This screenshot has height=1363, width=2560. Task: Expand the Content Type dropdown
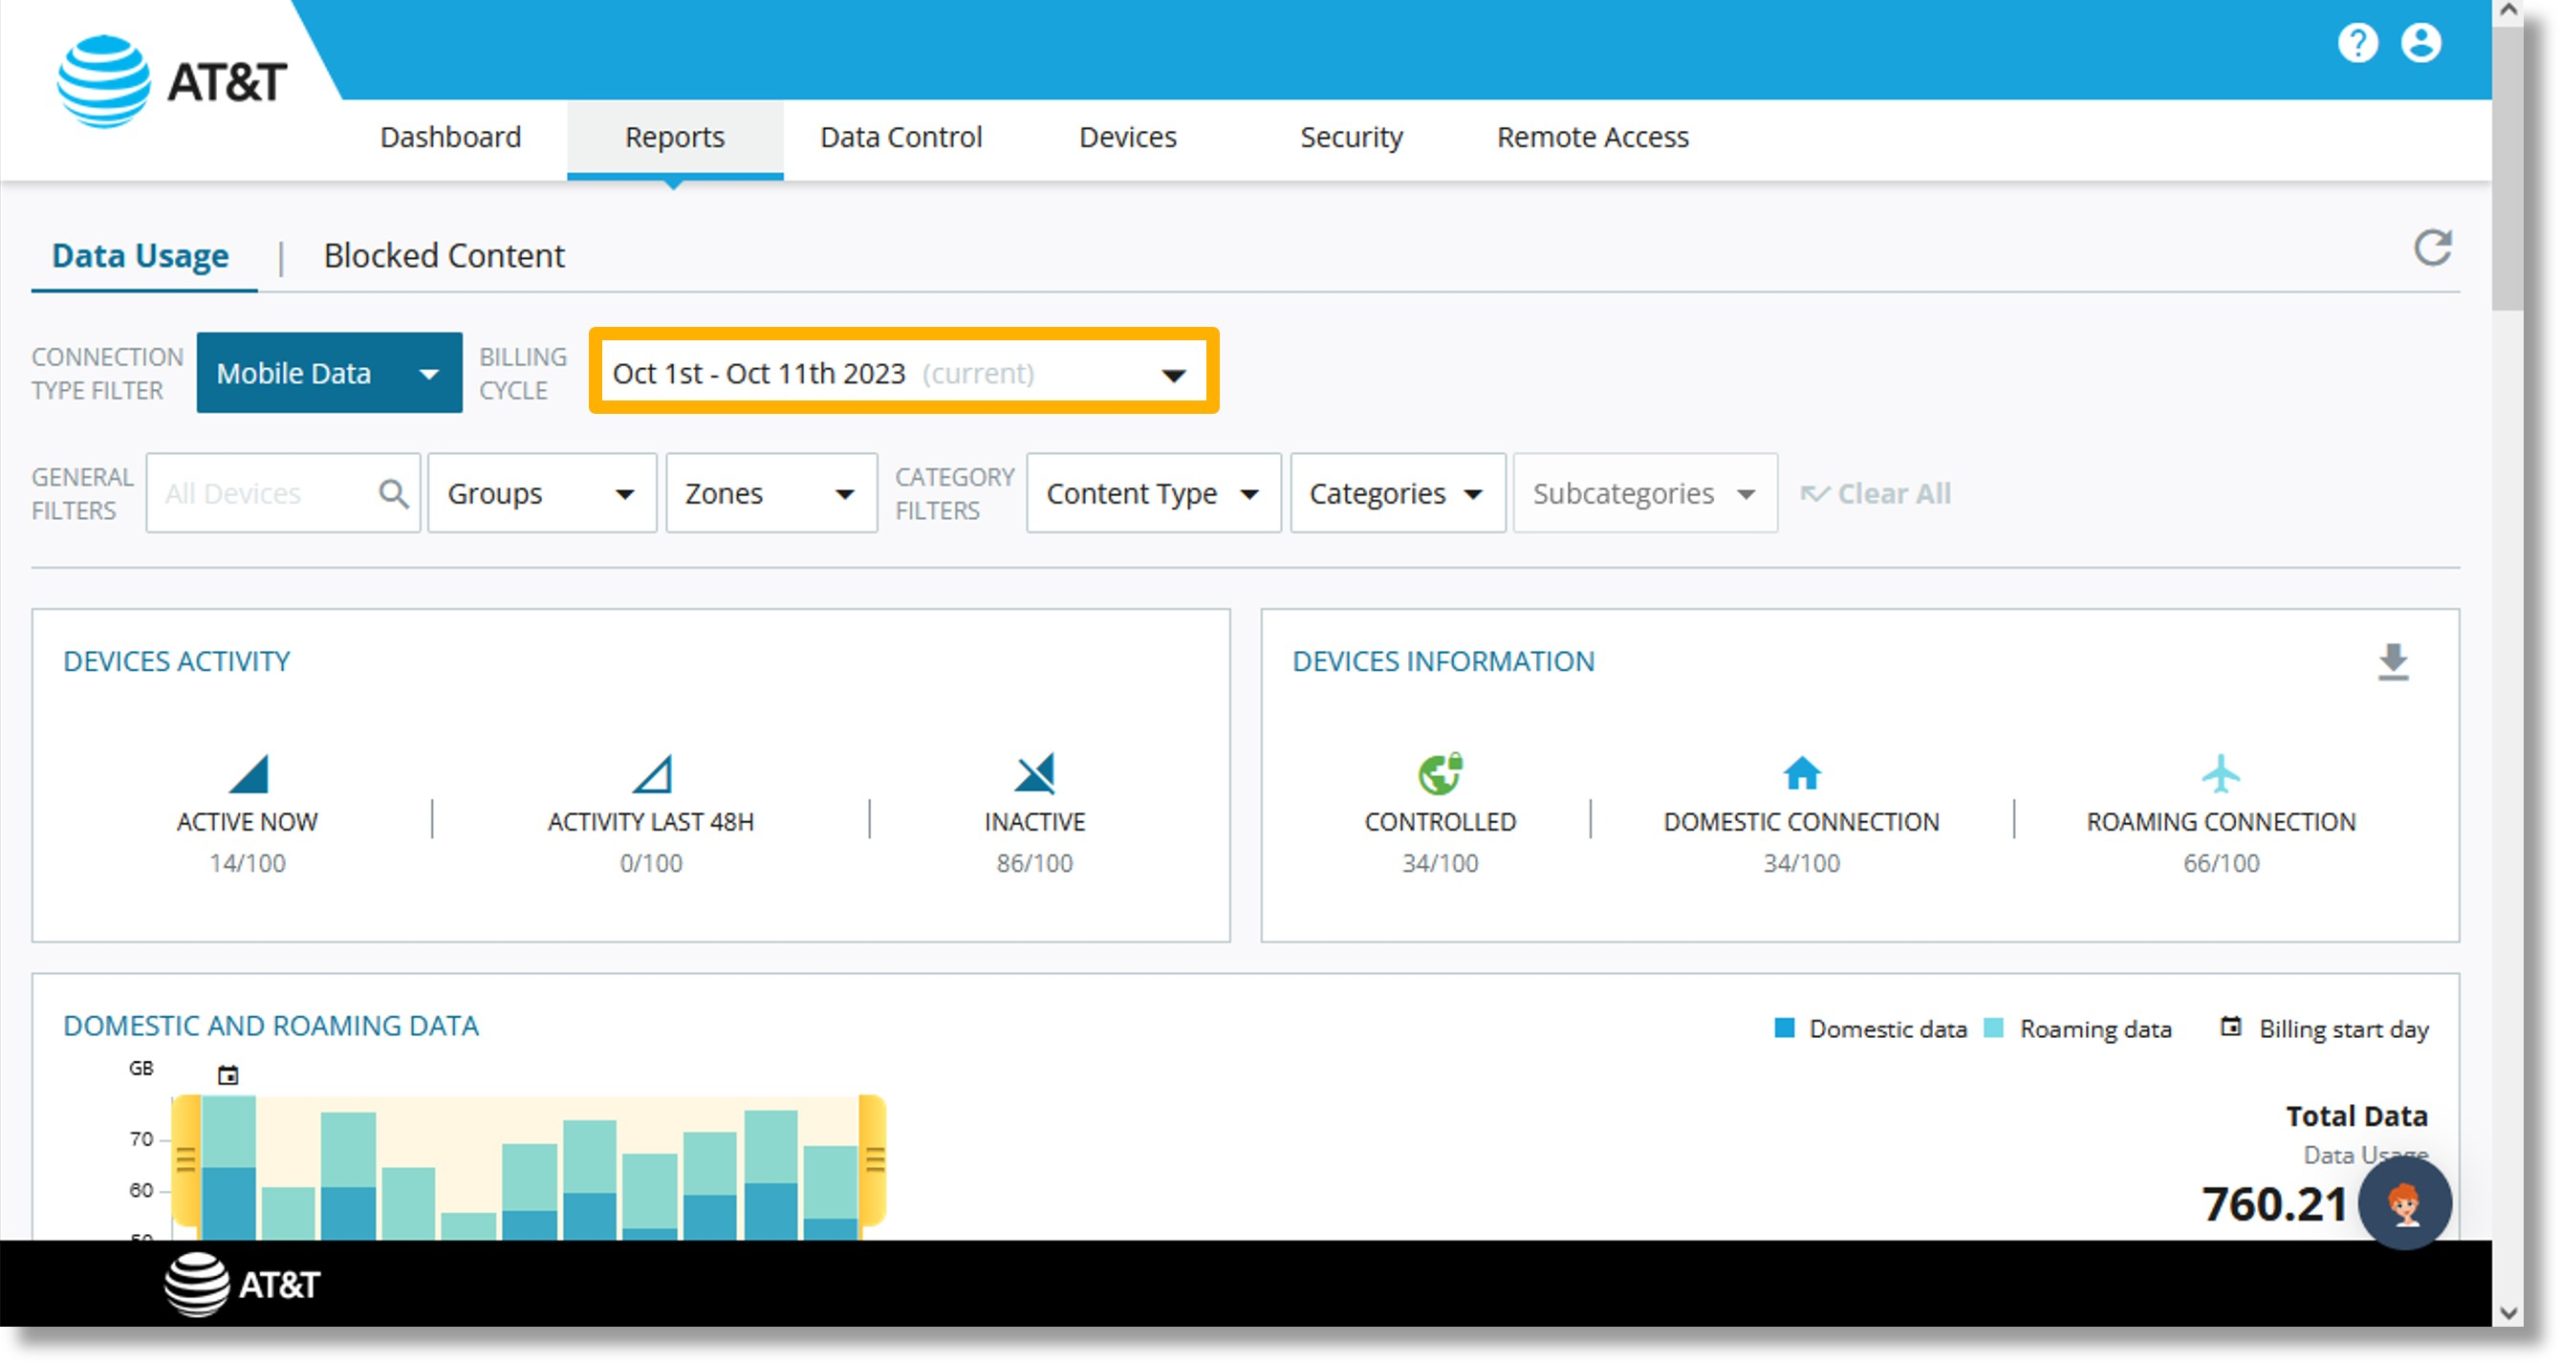[1153, 493]
